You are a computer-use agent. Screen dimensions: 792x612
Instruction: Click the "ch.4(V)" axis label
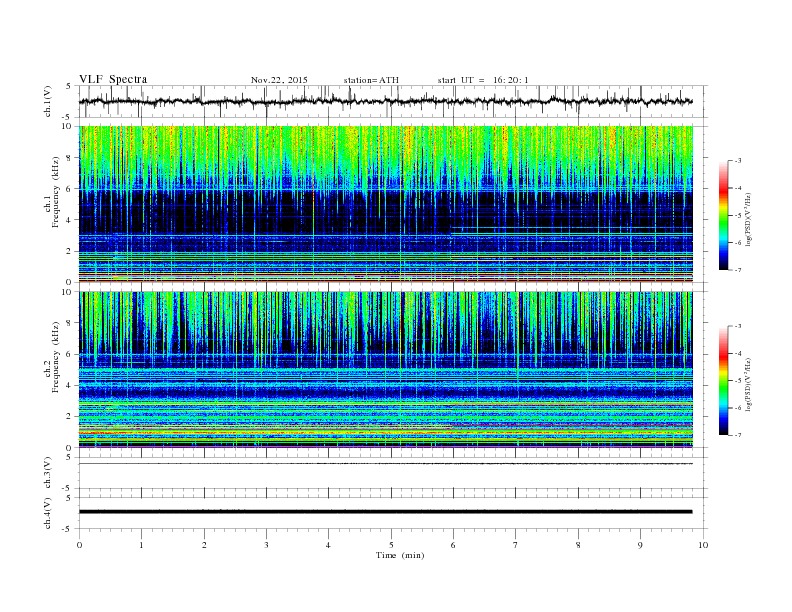(x=48, y=513)
